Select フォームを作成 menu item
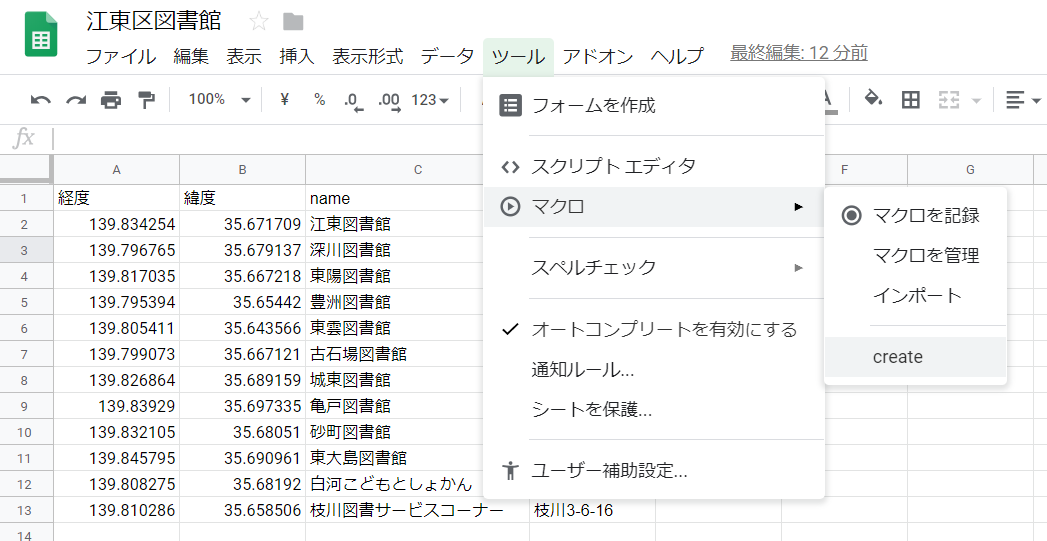The width and height of the screenshot is (1047, 541). [654, 105]
